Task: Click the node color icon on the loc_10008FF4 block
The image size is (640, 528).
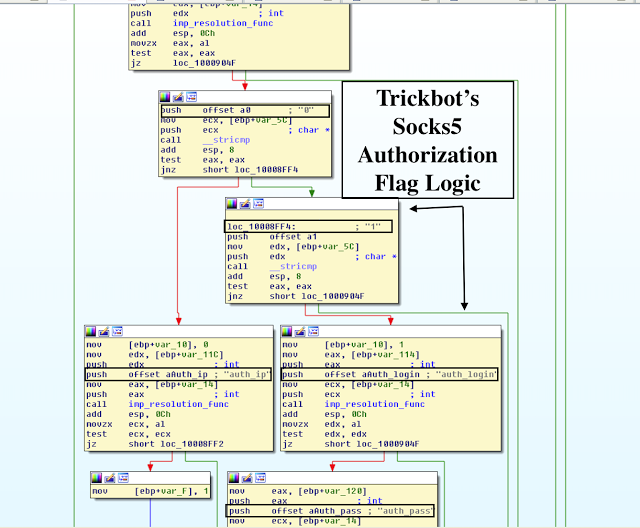Action: coord(233,203)
